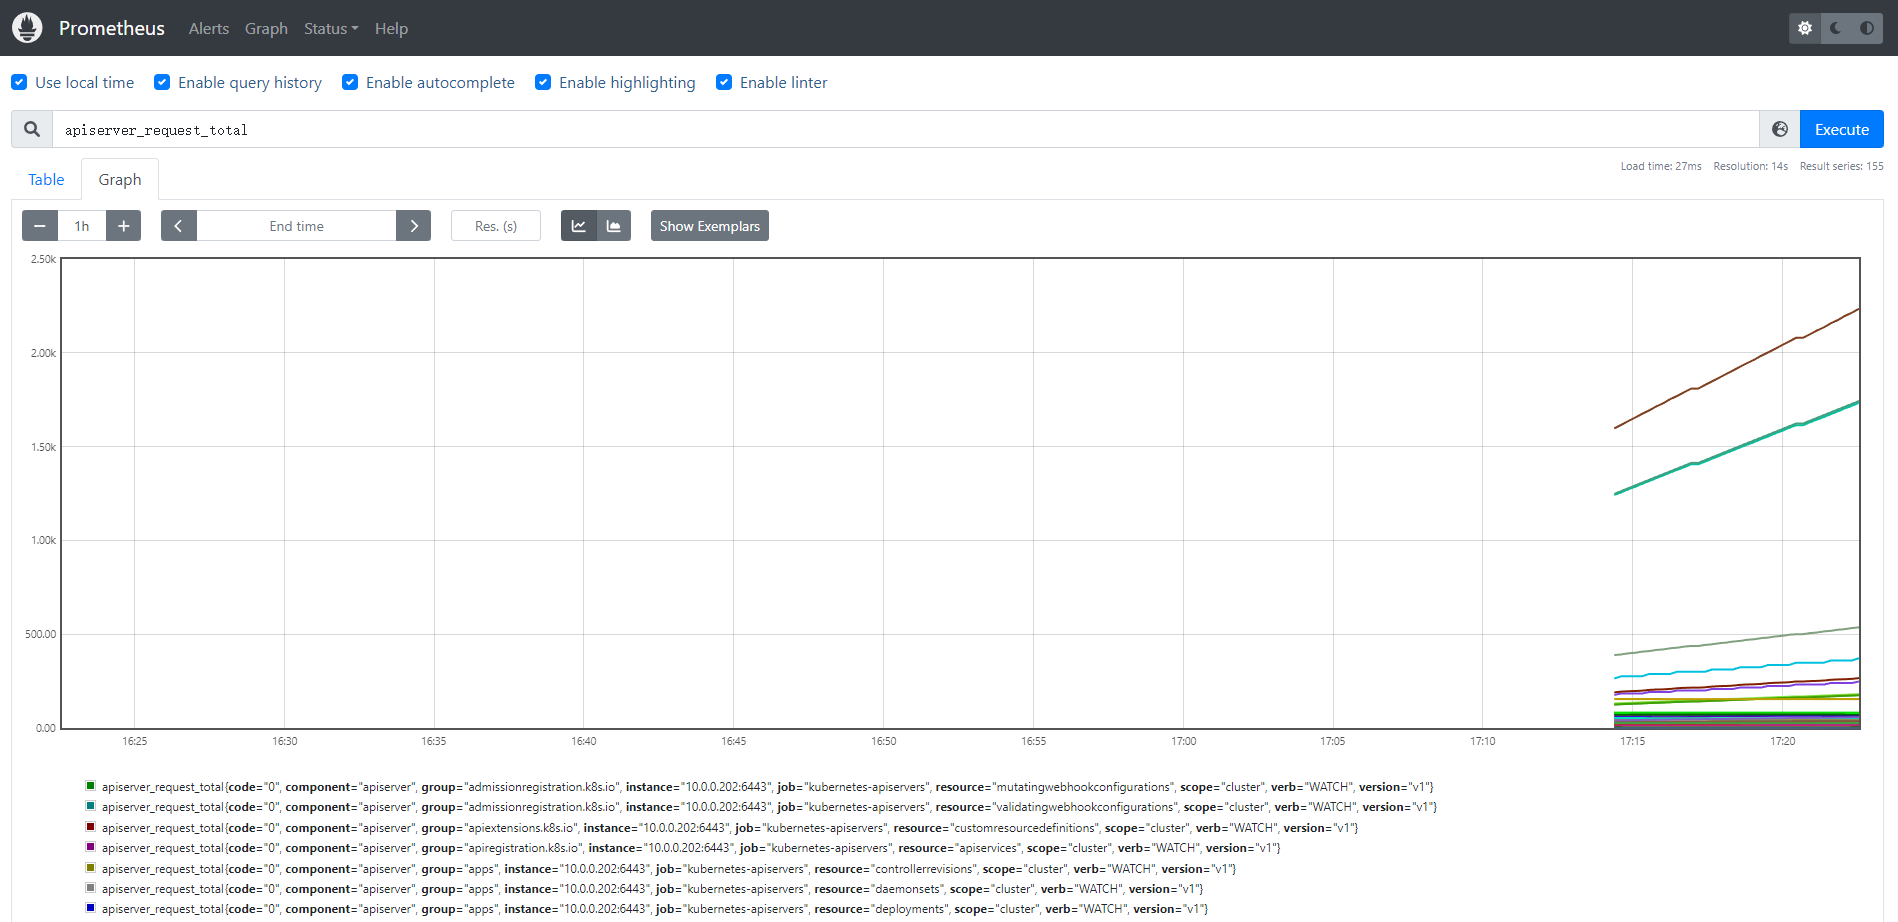The image size is (1898, 922).
Task: Show unstacked line graph icon
Action: 578,226
